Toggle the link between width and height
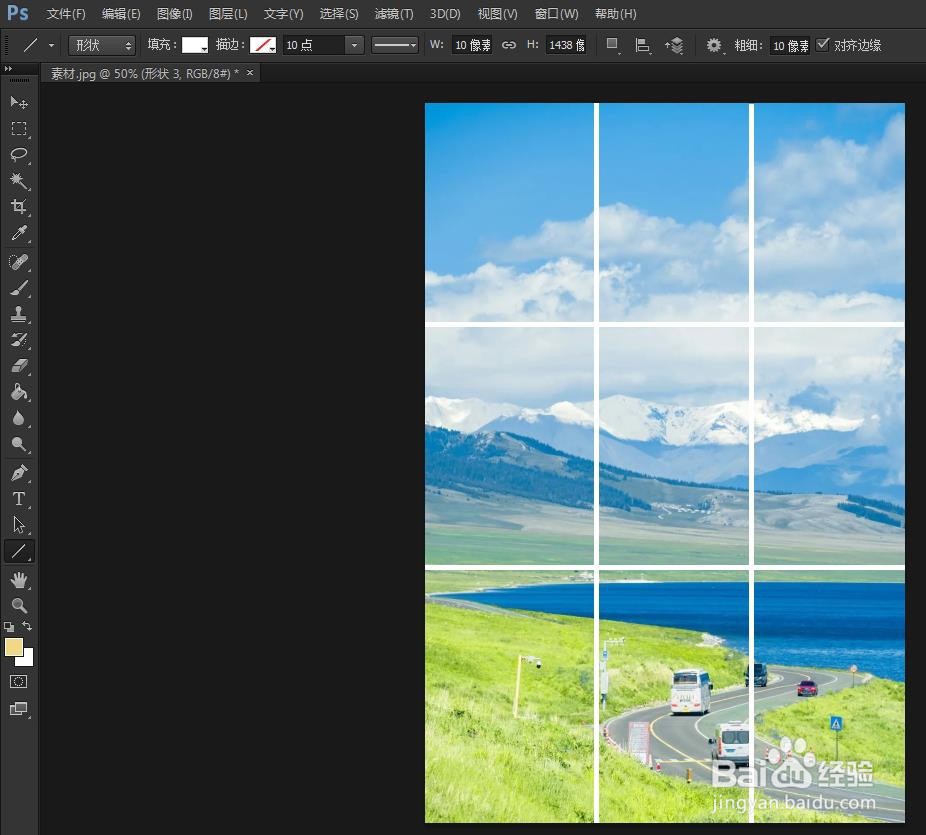The height and width of the screenshot is (835, 926). point(508,45)
